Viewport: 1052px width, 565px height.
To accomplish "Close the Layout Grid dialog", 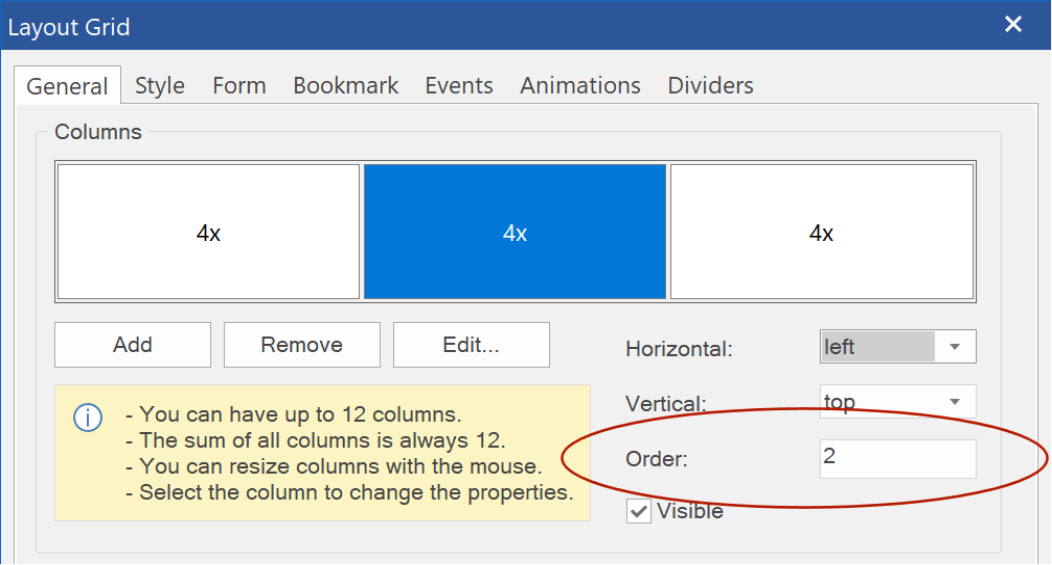I will (1013, 25).
